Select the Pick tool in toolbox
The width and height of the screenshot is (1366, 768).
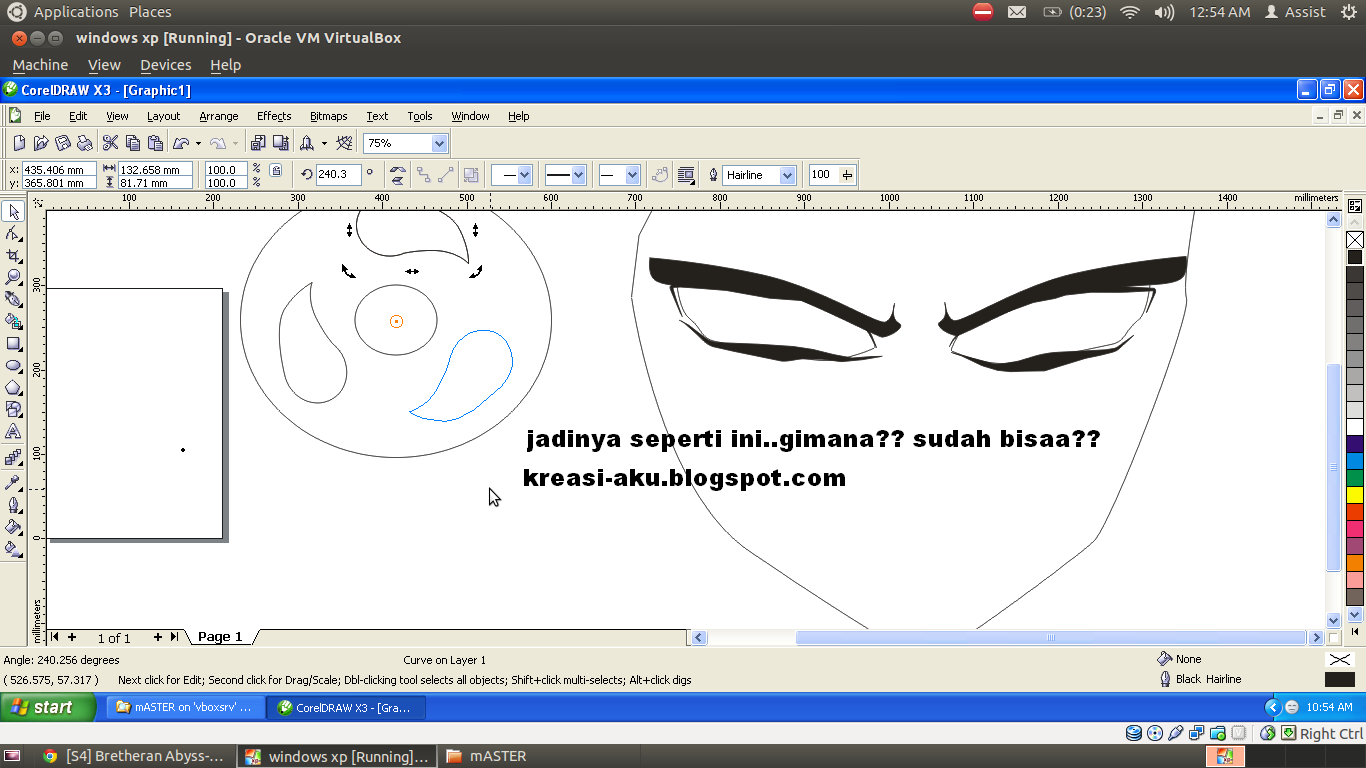click(x=13, y=211)
